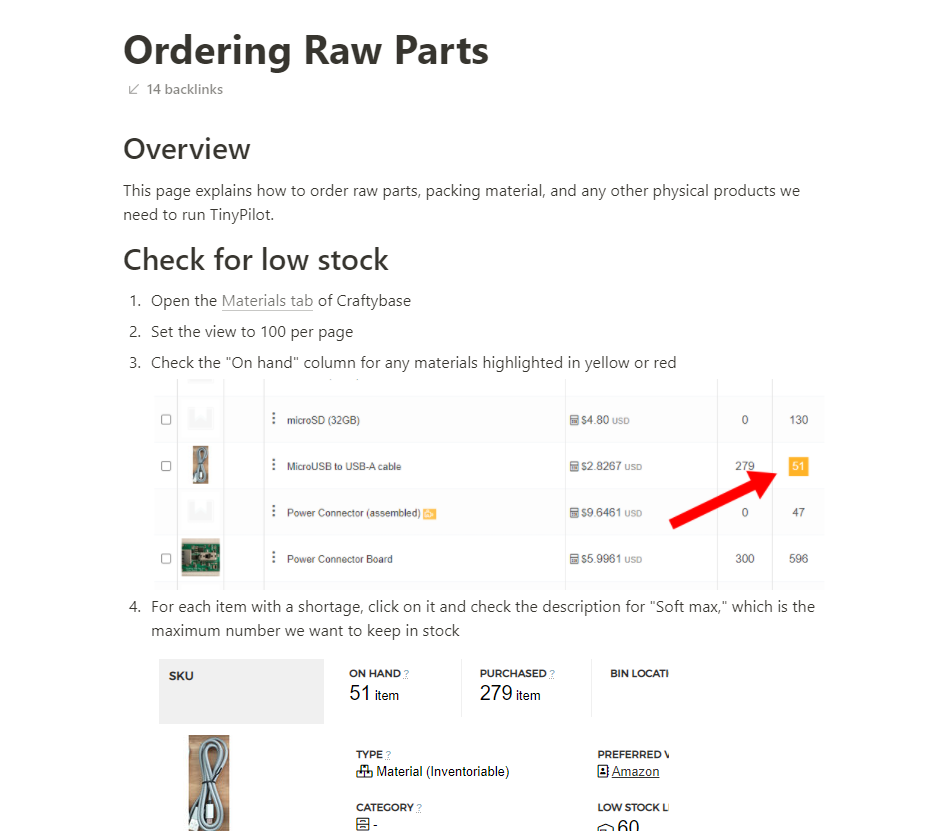The height and width of the screenshot is (831, 947).
Task: Click the calculator icon beside $5.9961 USD
Action: pos(574,559)
